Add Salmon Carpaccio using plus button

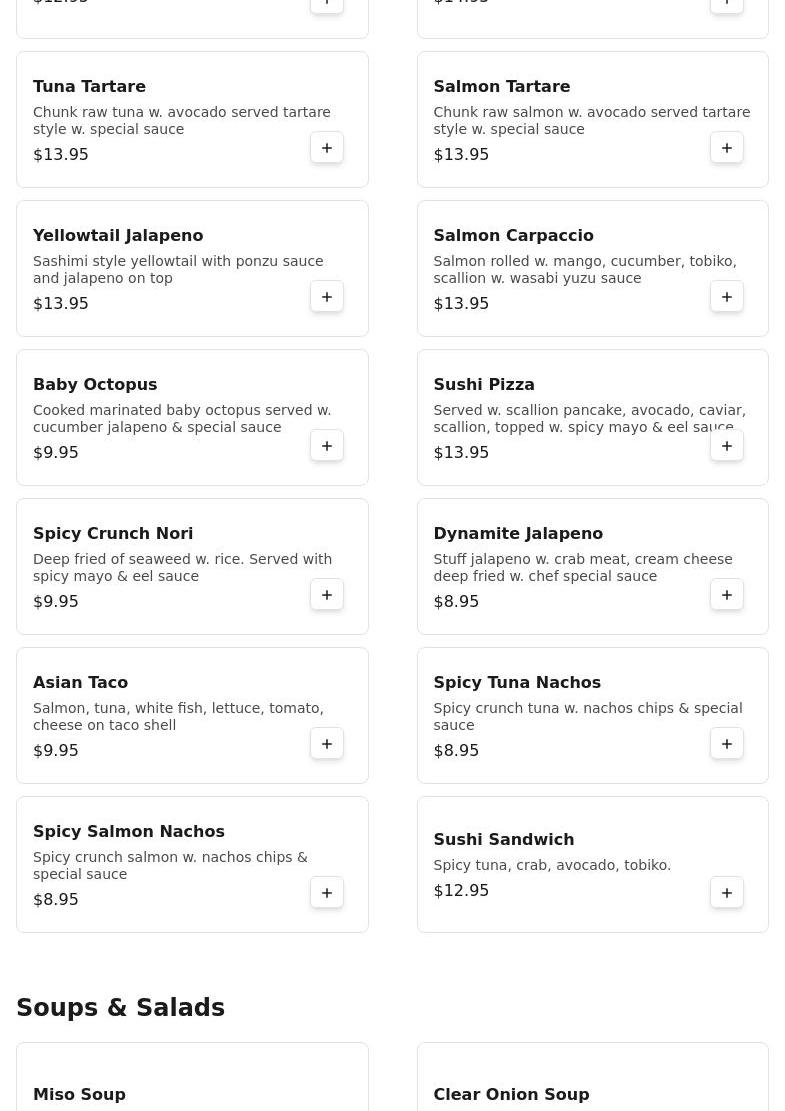tap(727, 297)
